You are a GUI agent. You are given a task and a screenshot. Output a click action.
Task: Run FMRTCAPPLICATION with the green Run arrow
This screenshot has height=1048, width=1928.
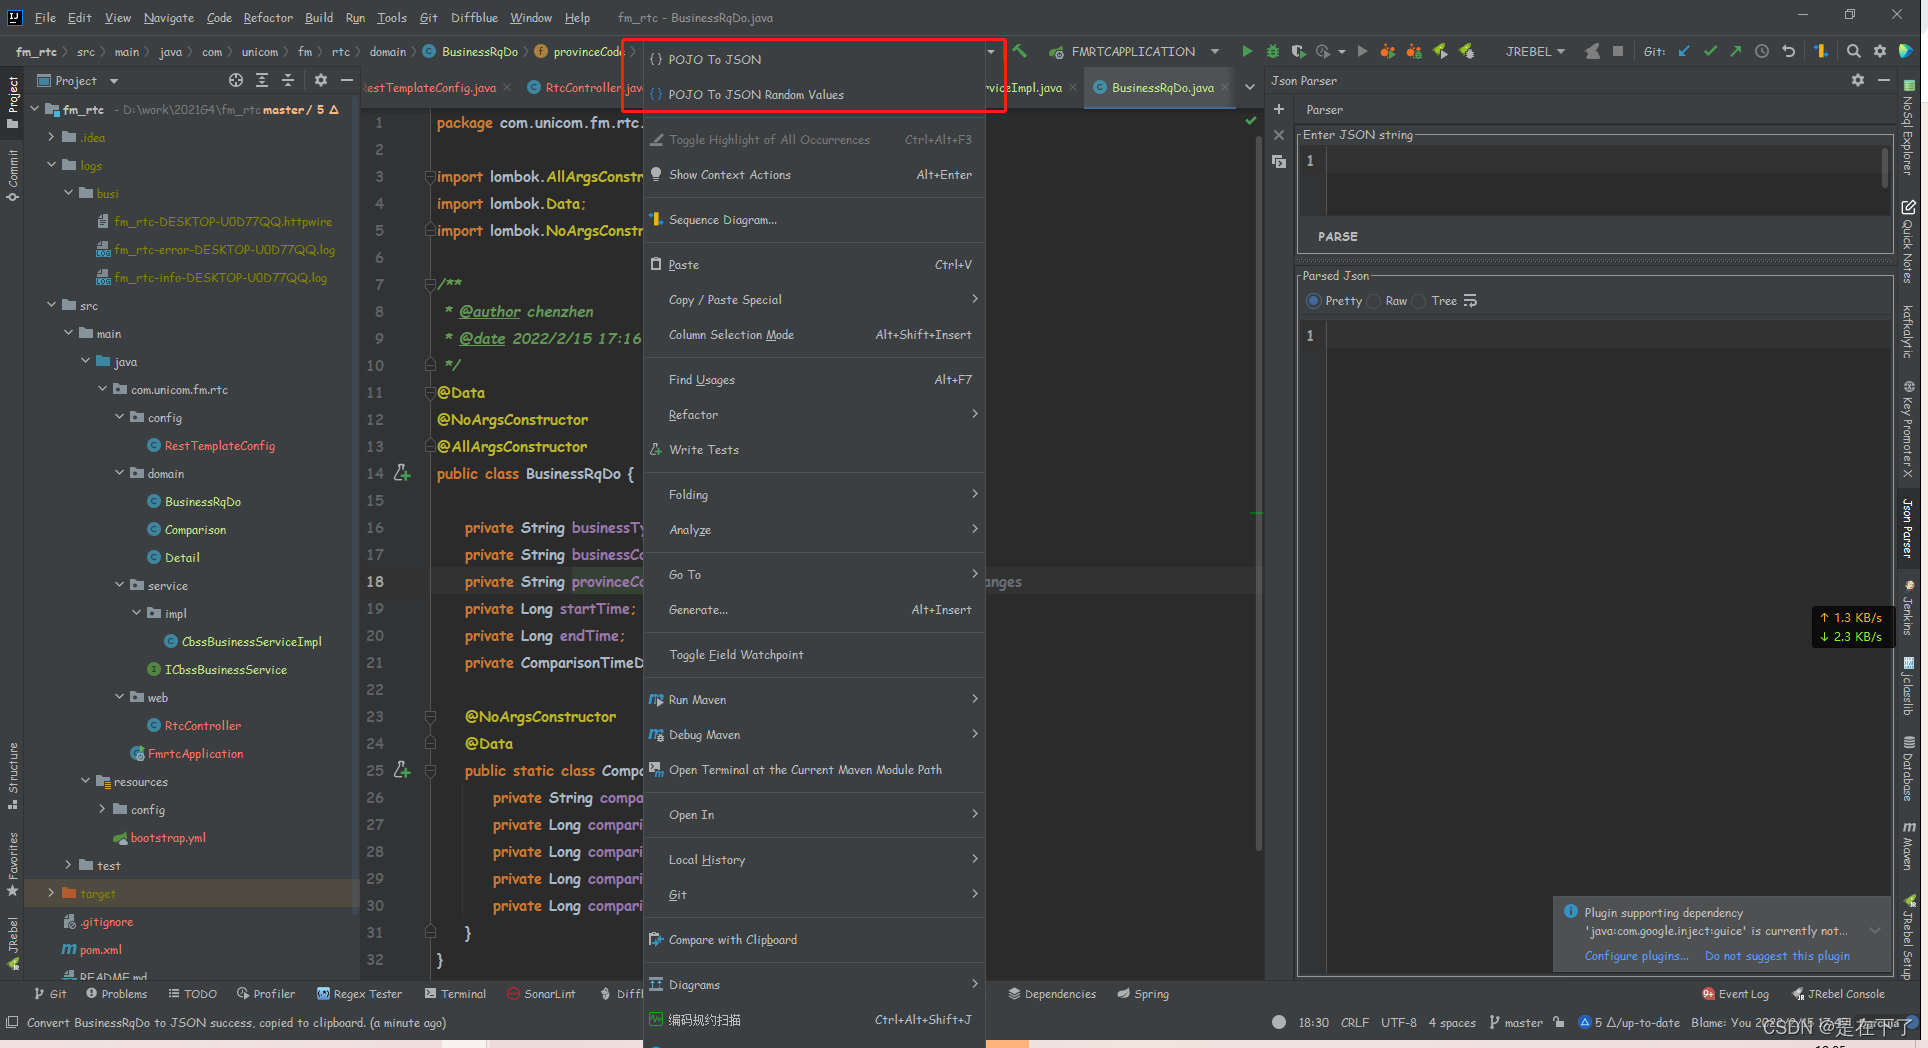[x=1246, y=51]
